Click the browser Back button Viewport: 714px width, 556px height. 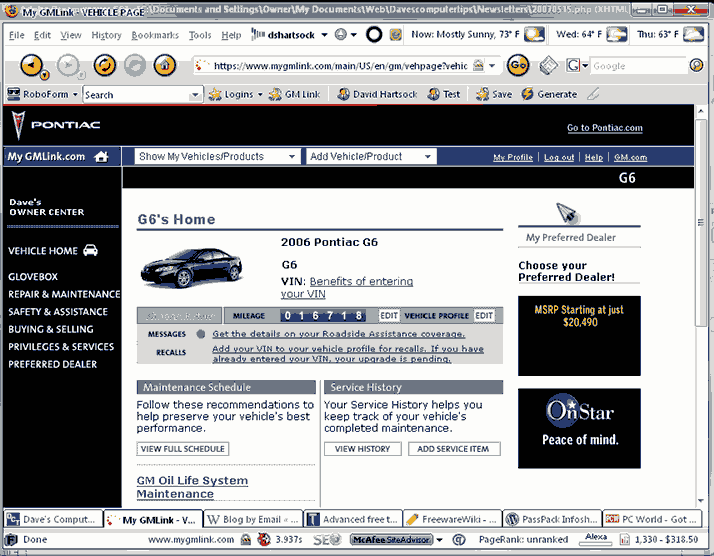pos(31,65)
